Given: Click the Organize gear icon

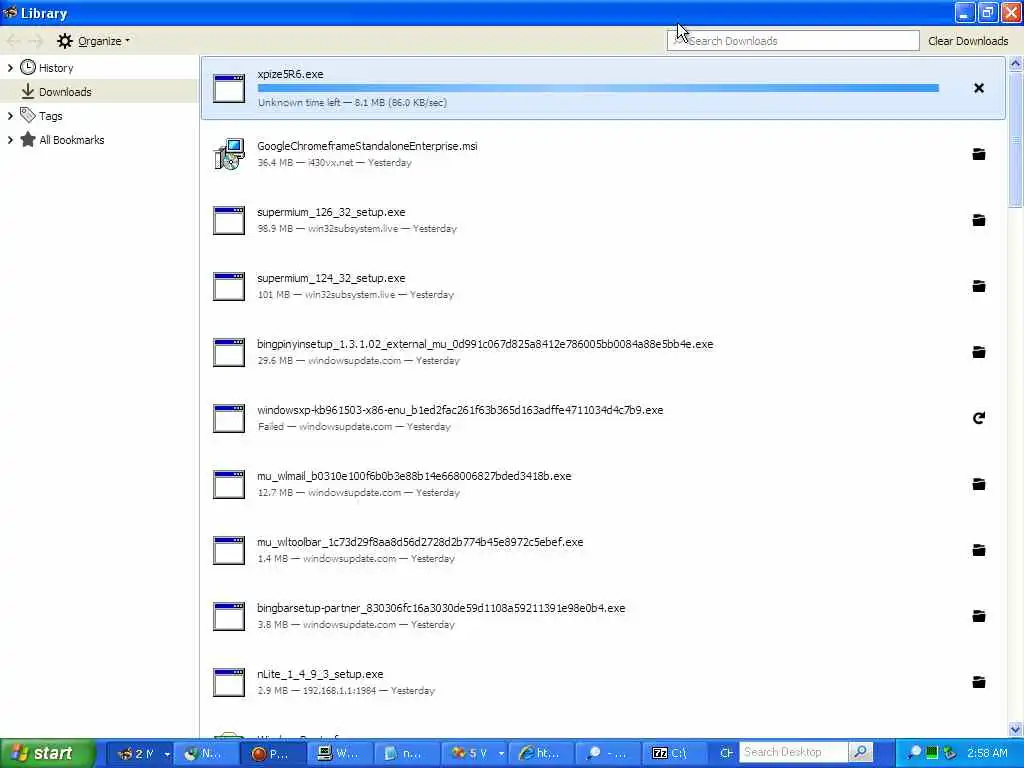Looking at the screenshot, I should [65, 41].
